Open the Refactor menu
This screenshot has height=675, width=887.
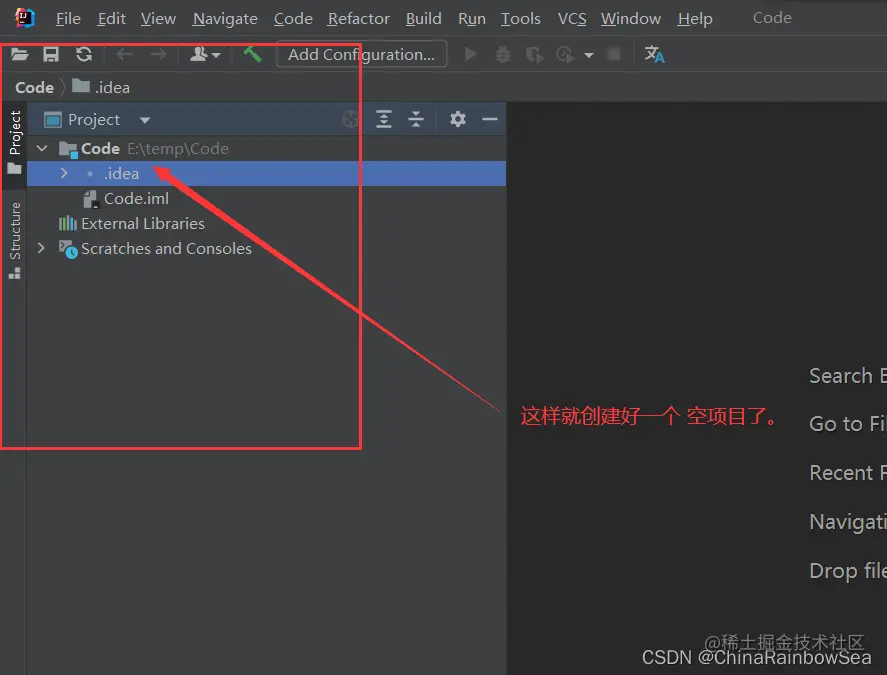358,19
